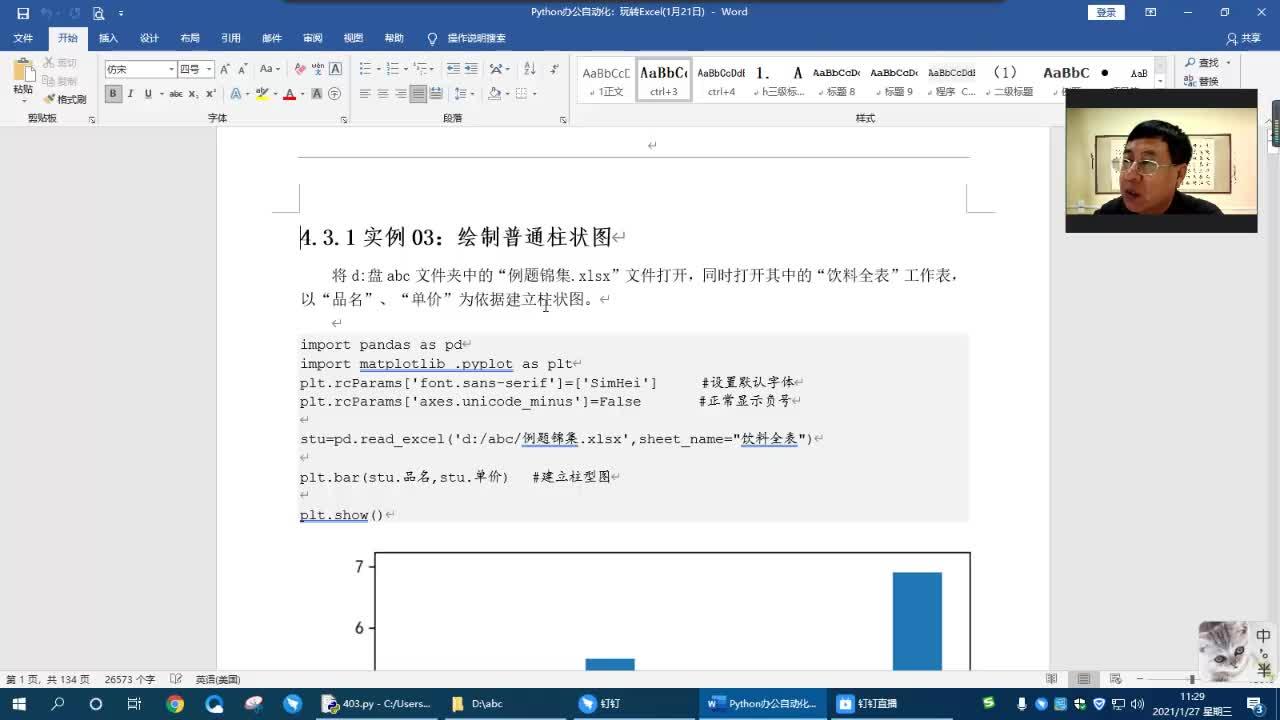The width and height of the screenshot is (1280, 720).
Task: Pick the red font color button
Action: (x=289, y=94)
